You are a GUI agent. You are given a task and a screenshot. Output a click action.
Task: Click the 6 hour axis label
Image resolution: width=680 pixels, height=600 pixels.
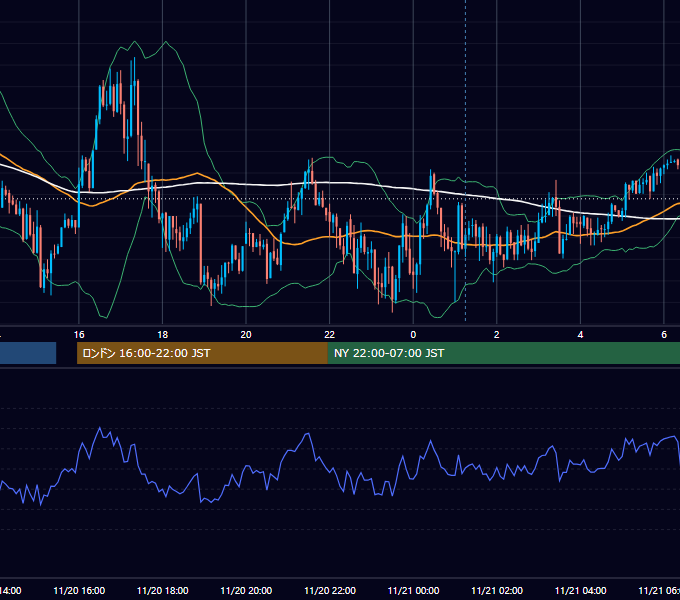[x=664, y=334]
